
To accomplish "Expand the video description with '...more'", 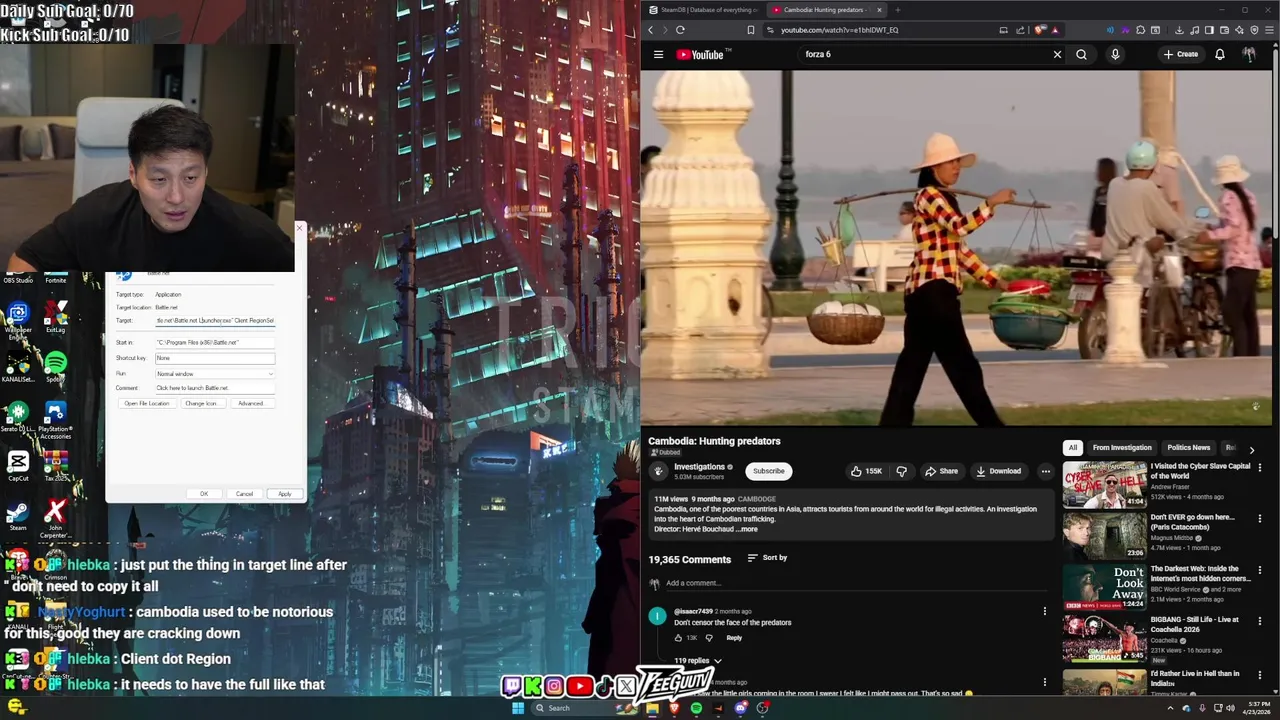I will [747, 529].
